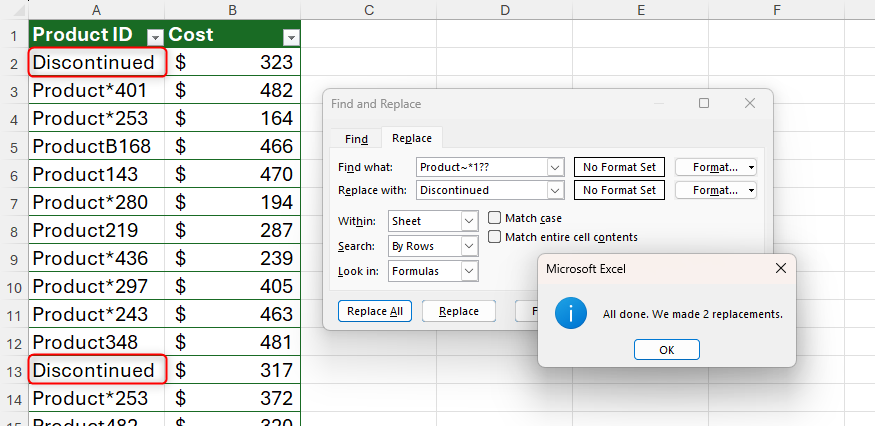The width and height of the screenshot is (875, 426).
Task: Enable Match case checkbox
Action: point(494,218)
